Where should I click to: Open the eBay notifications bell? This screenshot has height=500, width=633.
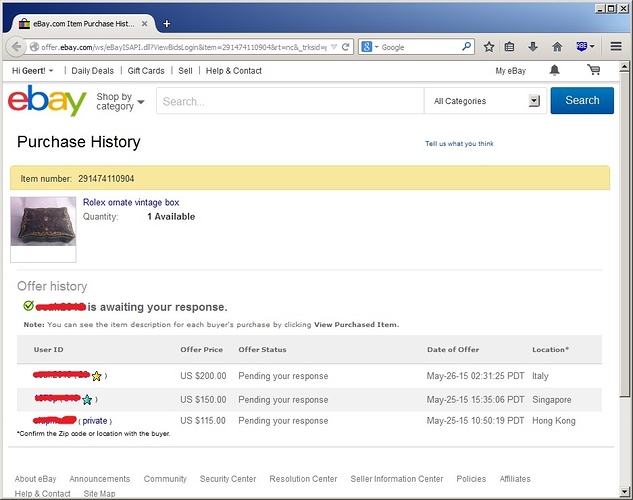555,70
